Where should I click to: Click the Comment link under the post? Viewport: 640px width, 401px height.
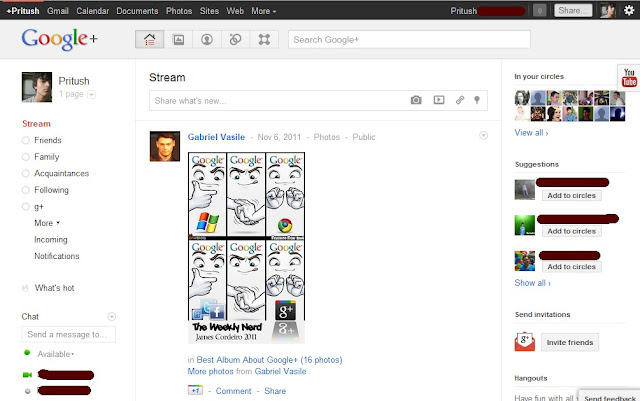[x=233, y=391]
